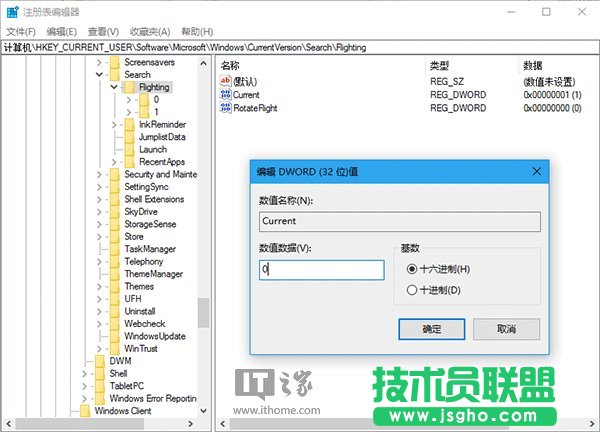Open the 收藏夹(A) menu
Screen dimensions: 600x432
pyautogui.click(x=150, y=32)
